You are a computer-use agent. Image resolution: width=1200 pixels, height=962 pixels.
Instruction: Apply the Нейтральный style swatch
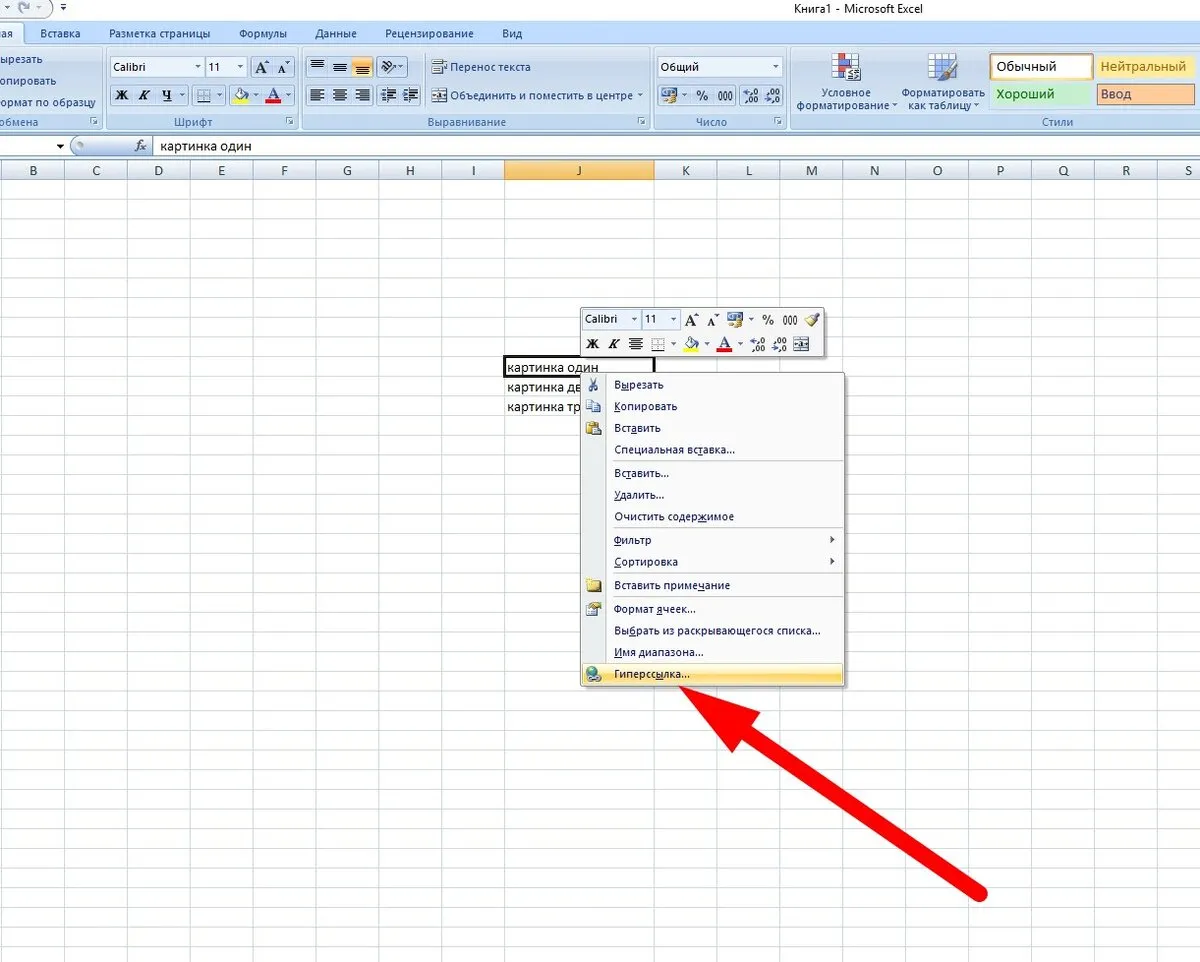pos(1144,67)
